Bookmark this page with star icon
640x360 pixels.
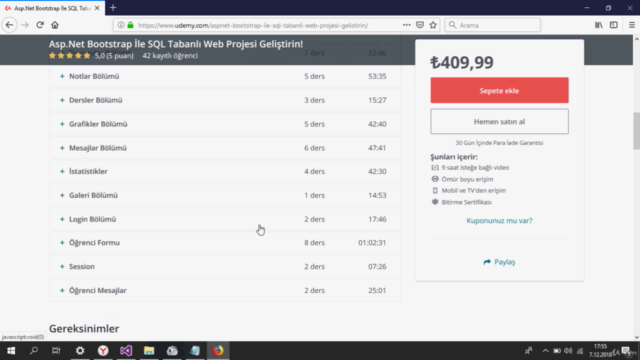(433, 25)
